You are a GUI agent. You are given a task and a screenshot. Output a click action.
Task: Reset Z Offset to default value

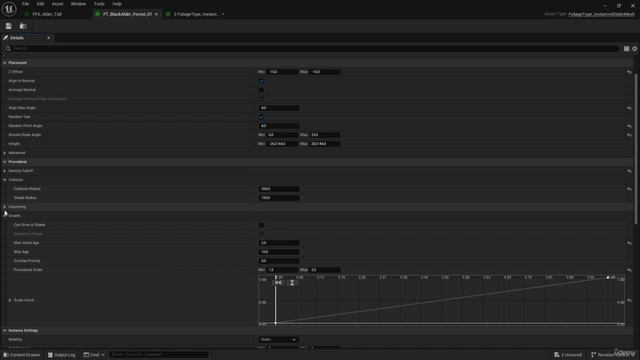coord(629,72)
